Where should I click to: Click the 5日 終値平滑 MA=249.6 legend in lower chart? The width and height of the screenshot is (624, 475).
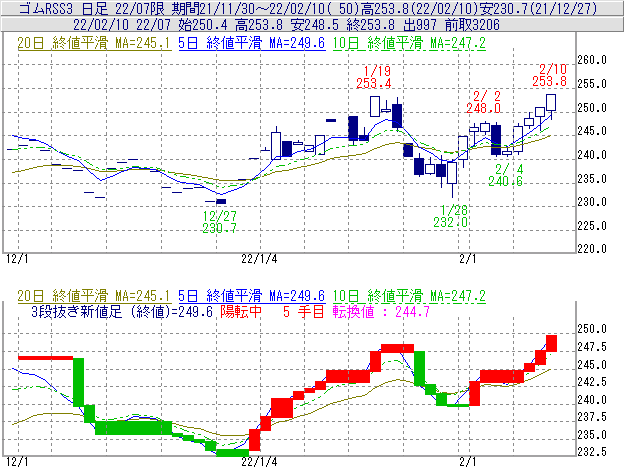[252, 296]
